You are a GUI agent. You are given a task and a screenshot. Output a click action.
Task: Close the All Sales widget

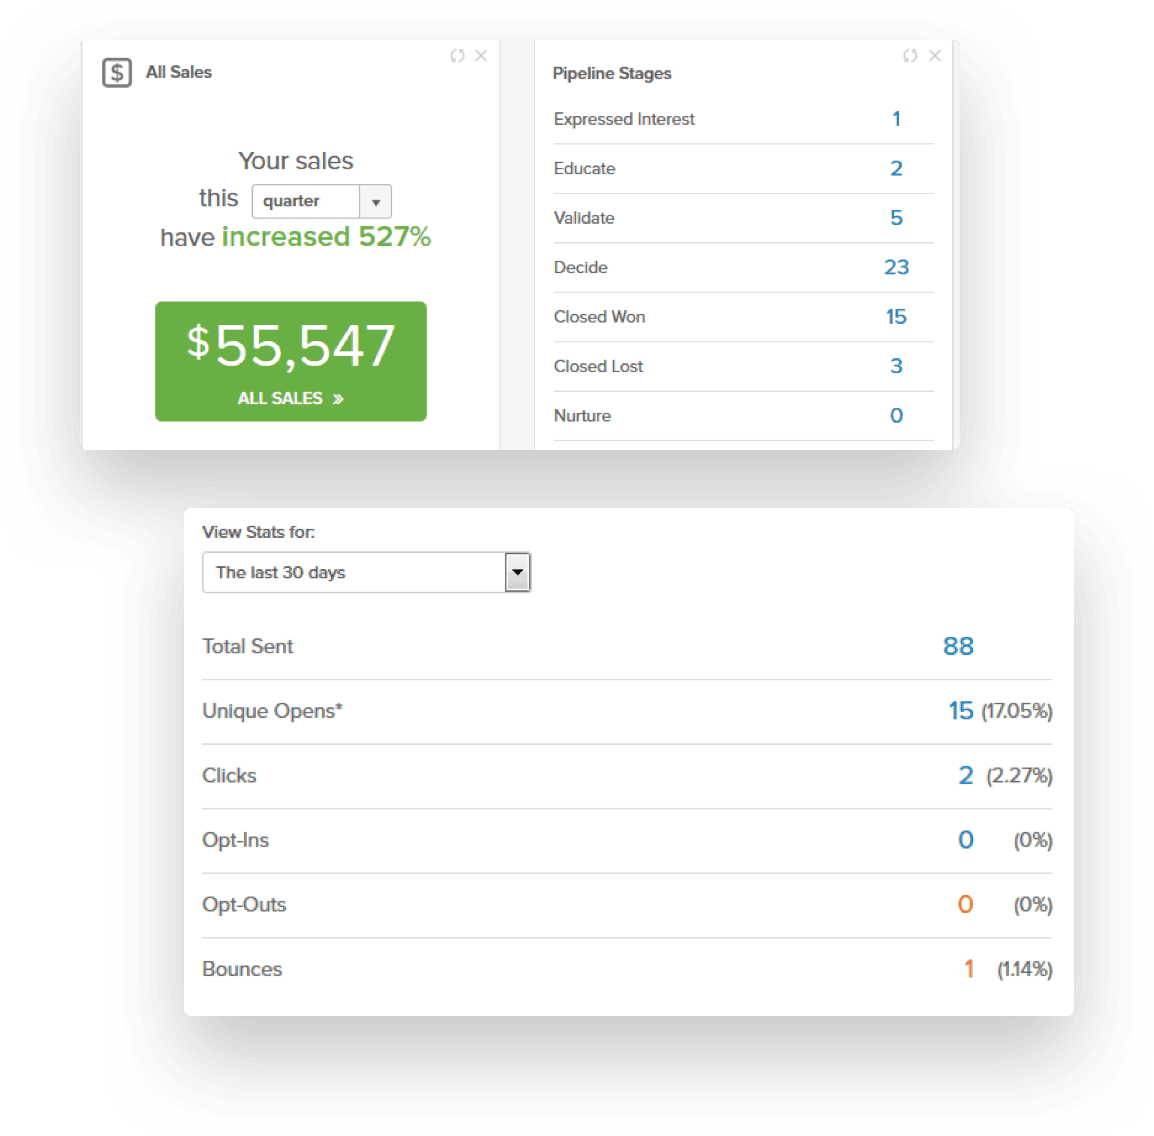[481, 56]
